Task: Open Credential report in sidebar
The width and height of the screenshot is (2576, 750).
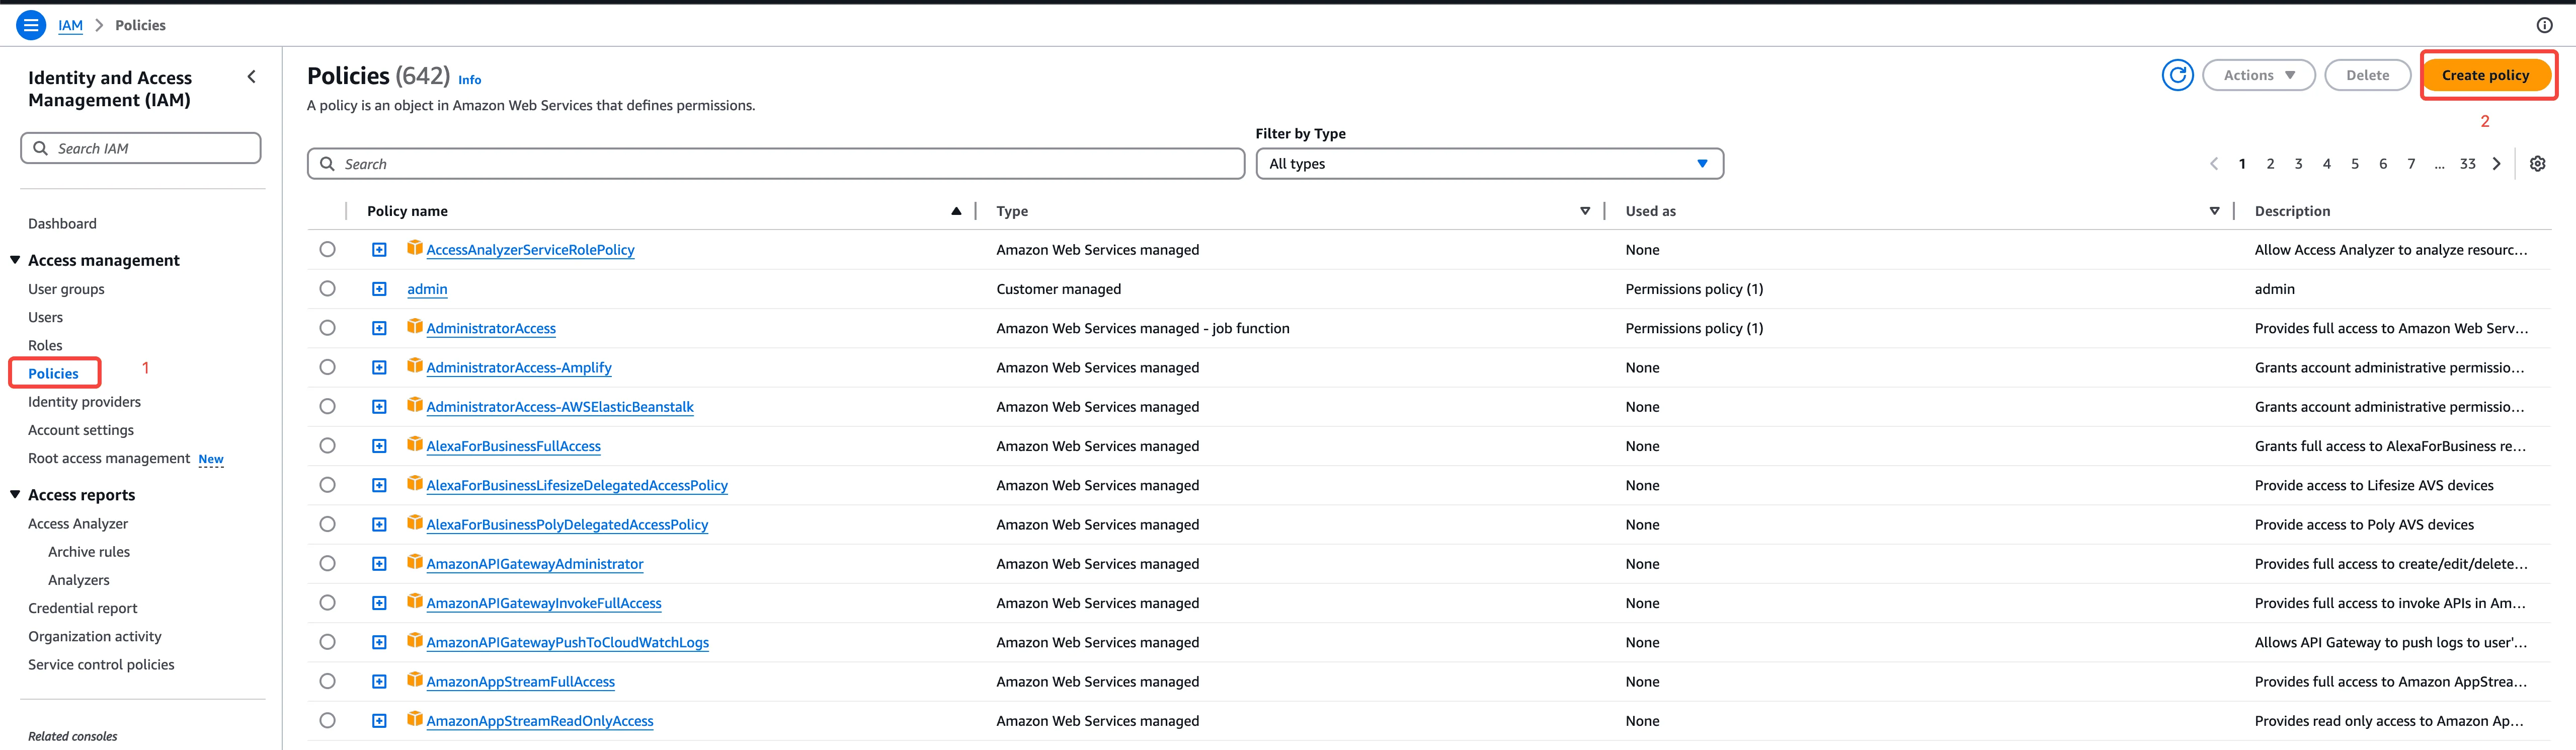Action: click(x=83, y=608)
